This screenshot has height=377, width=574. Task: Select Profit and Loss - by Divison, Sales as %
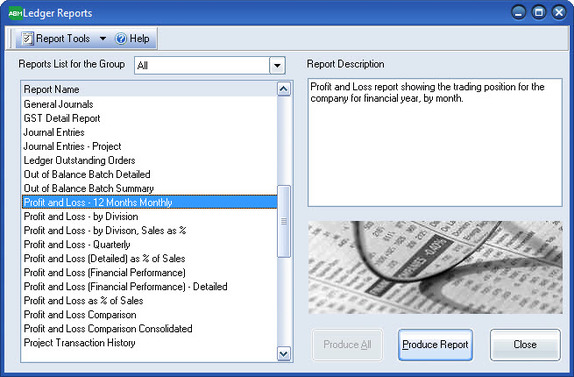tap(149, 230)
